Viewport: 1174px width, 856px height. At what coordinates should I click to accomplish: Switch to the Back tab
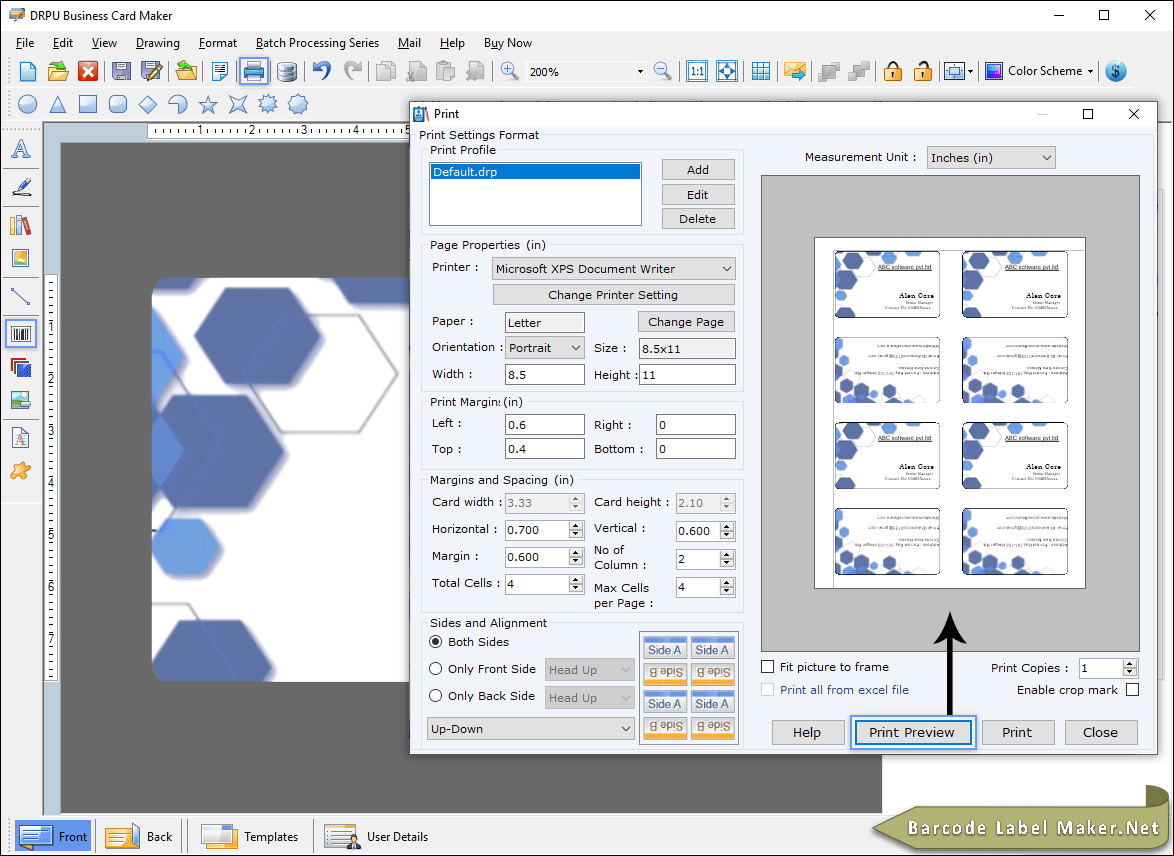click(x=139, y=837)
